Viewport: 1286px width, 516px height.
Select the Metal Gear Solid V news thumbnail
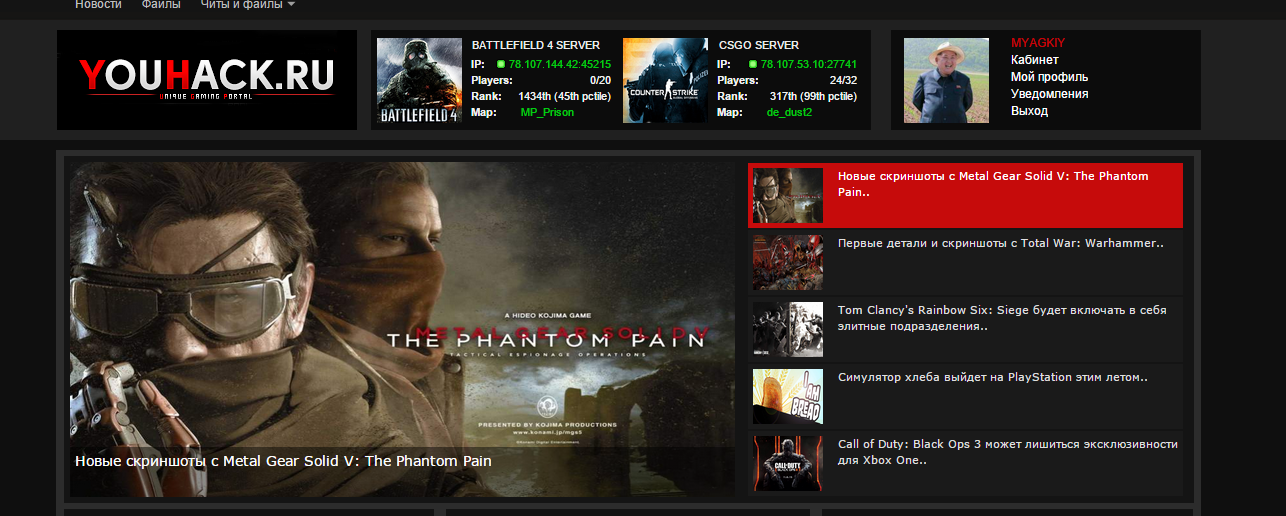click(x=787, y=195)
